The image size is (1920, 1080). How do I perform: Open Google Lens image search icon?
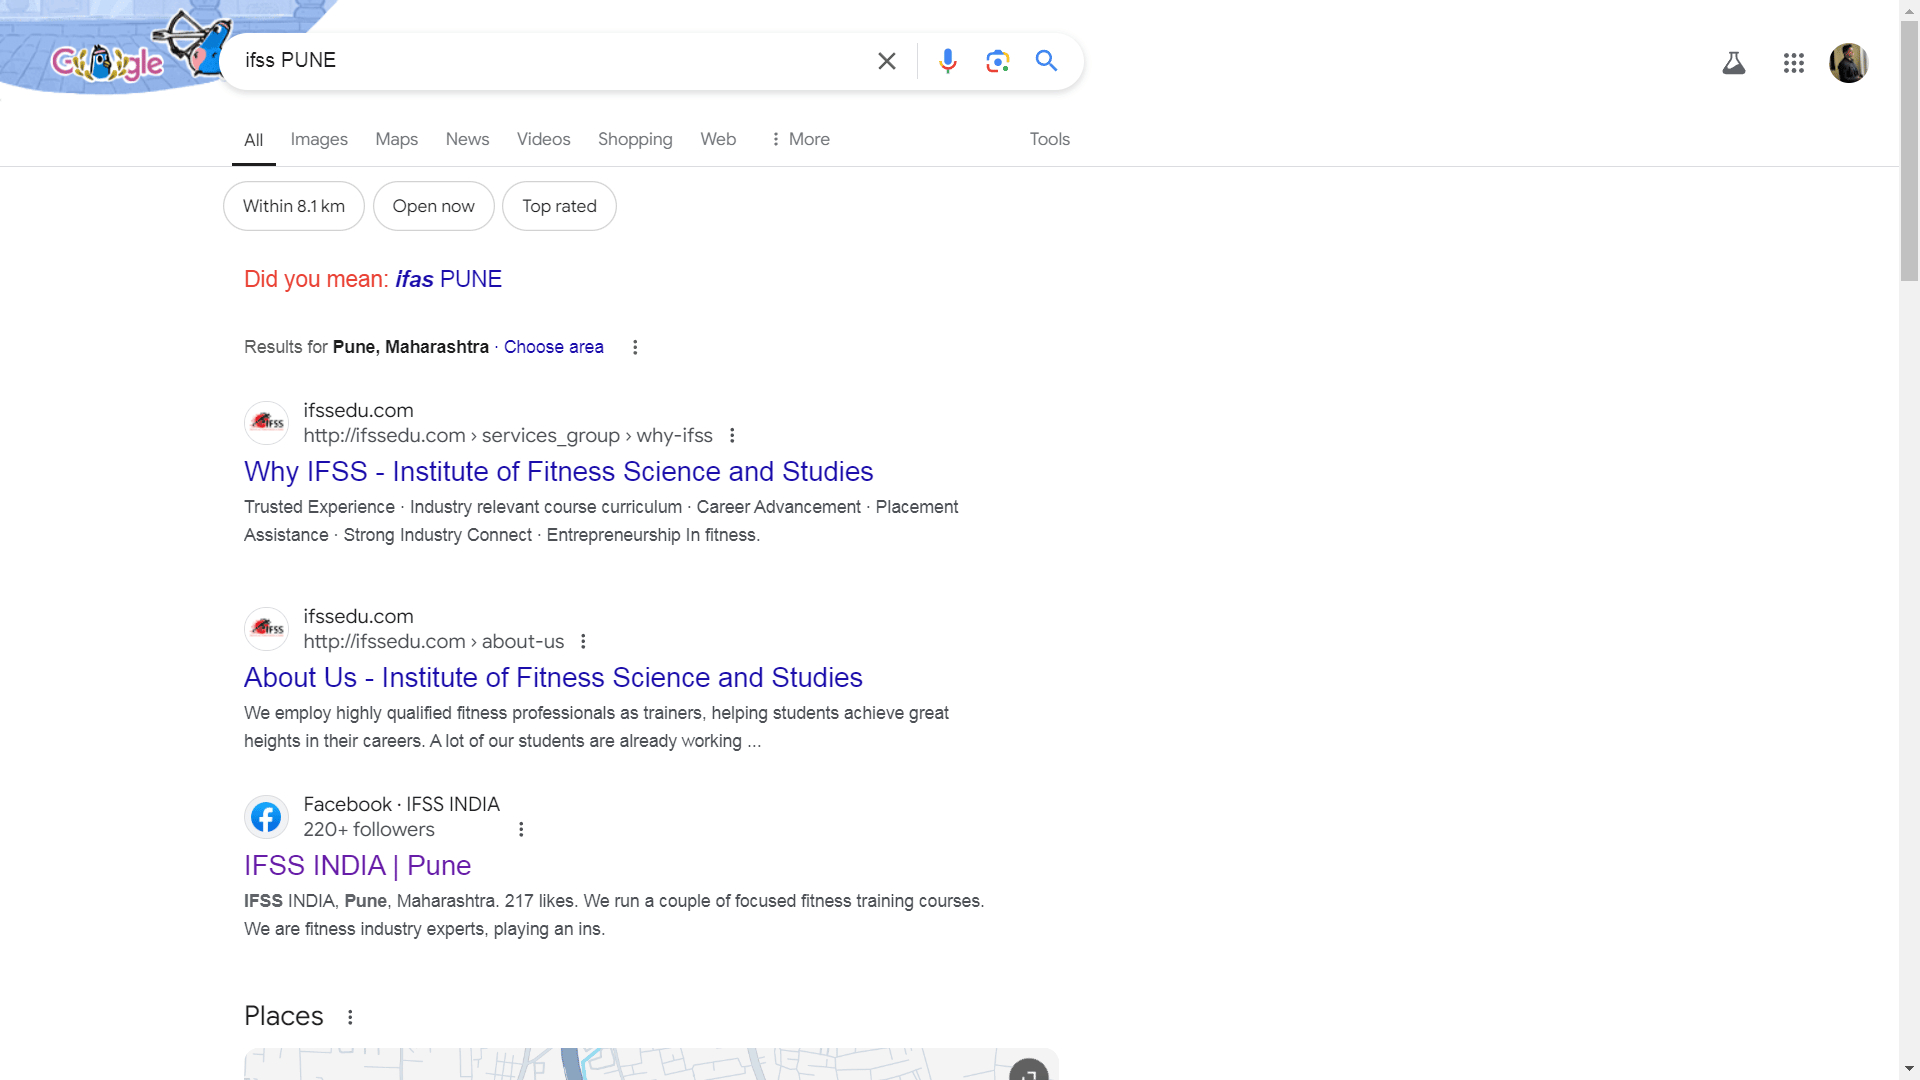997,61
